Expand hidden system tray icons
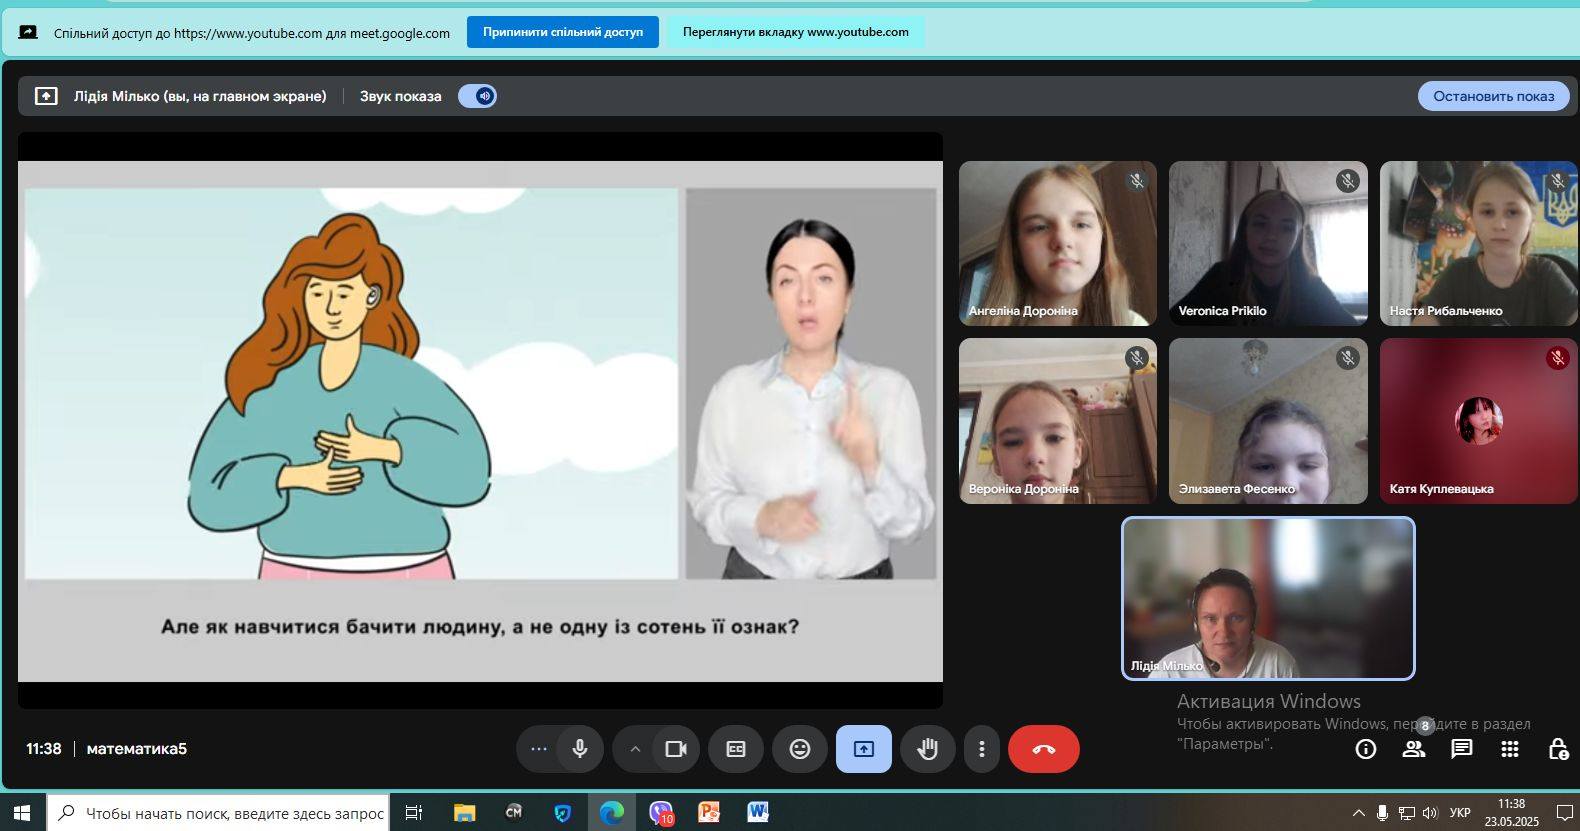 click(x=1358, y=813)
